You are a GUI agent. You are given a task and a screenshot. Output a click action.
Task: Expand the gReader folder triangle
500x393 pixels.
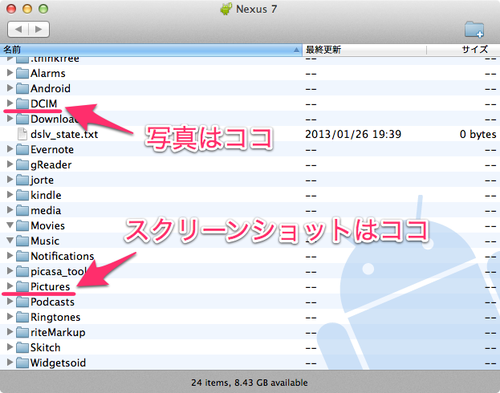coord(10,164)
